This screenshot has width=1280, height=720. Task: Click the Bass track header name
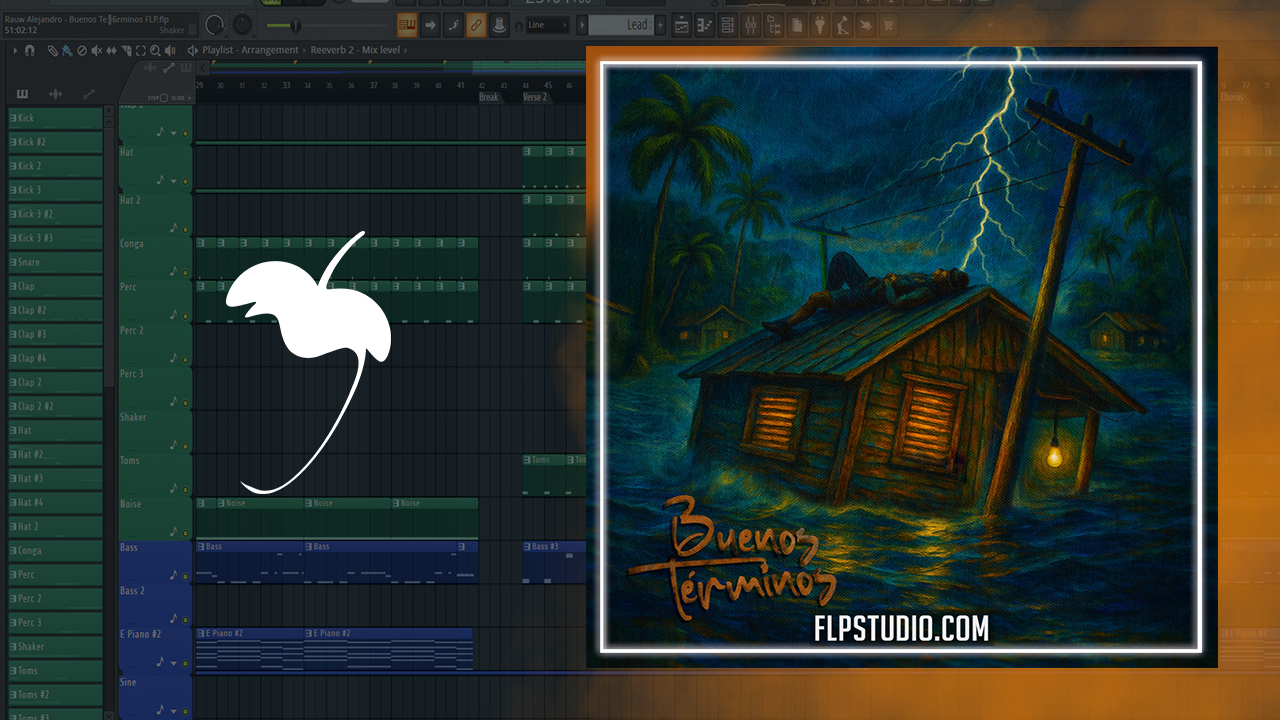pyautogui.click(x=129, y=548)
